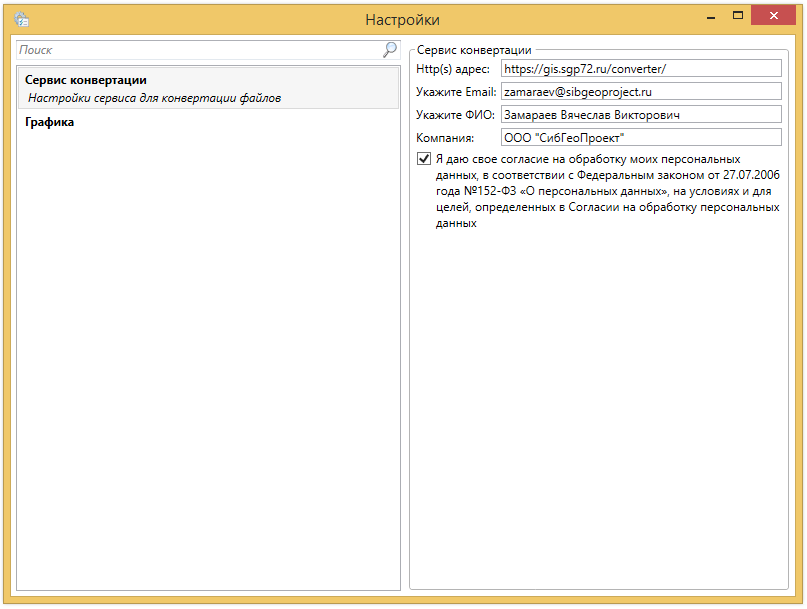The image size is (807, 609).
Task: Click the Укажите Email label
Action: [x=456, y=92]
